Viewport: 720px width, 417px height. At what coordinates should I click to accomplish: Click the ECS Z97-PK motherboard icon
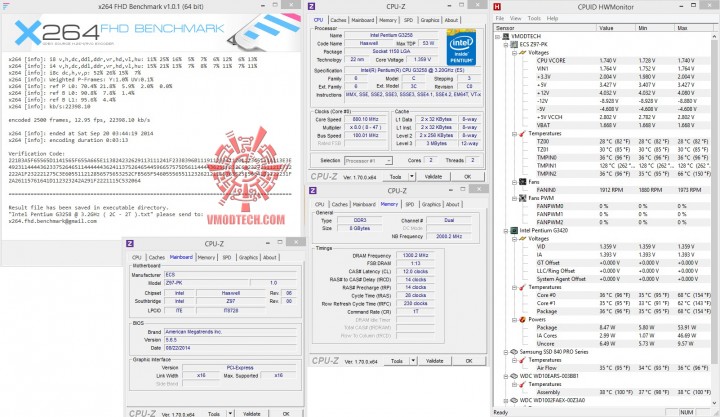514,45
